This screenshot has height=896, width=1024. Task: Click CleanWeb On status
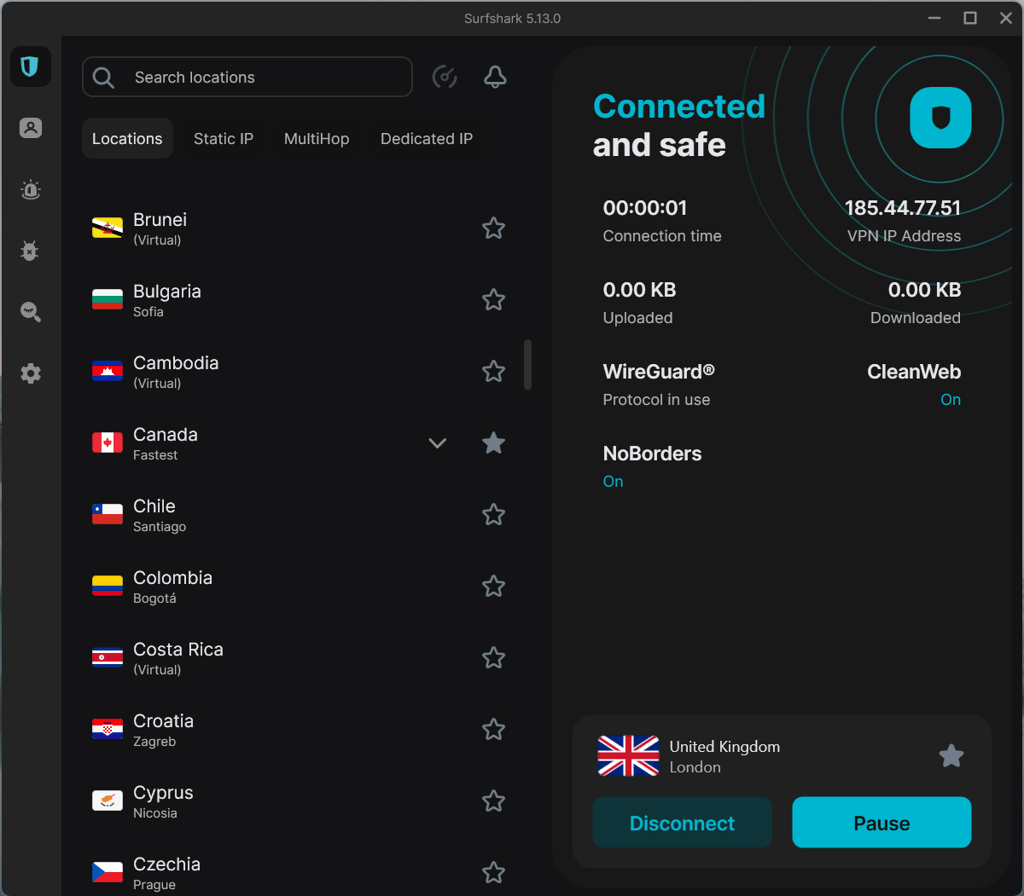click(950, 400)
